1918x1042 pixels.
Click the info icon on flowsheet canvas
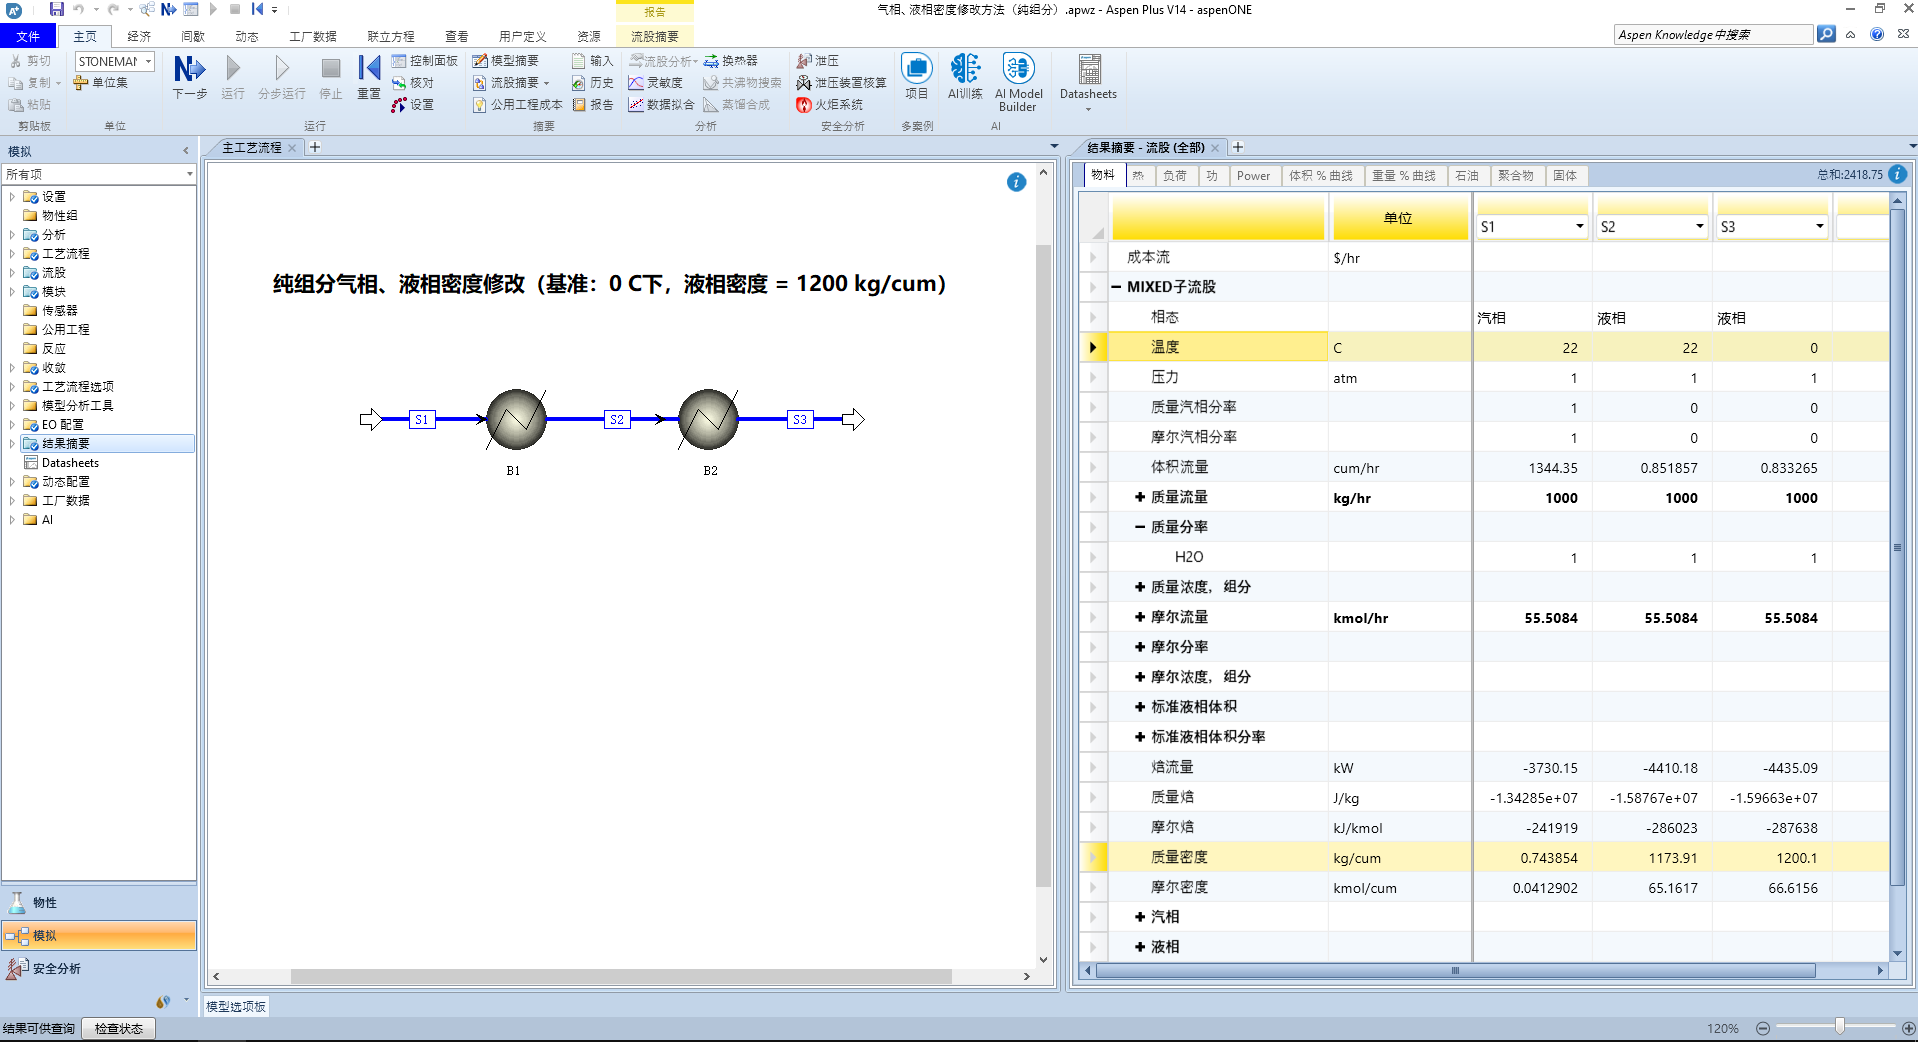pos(1016,182)
